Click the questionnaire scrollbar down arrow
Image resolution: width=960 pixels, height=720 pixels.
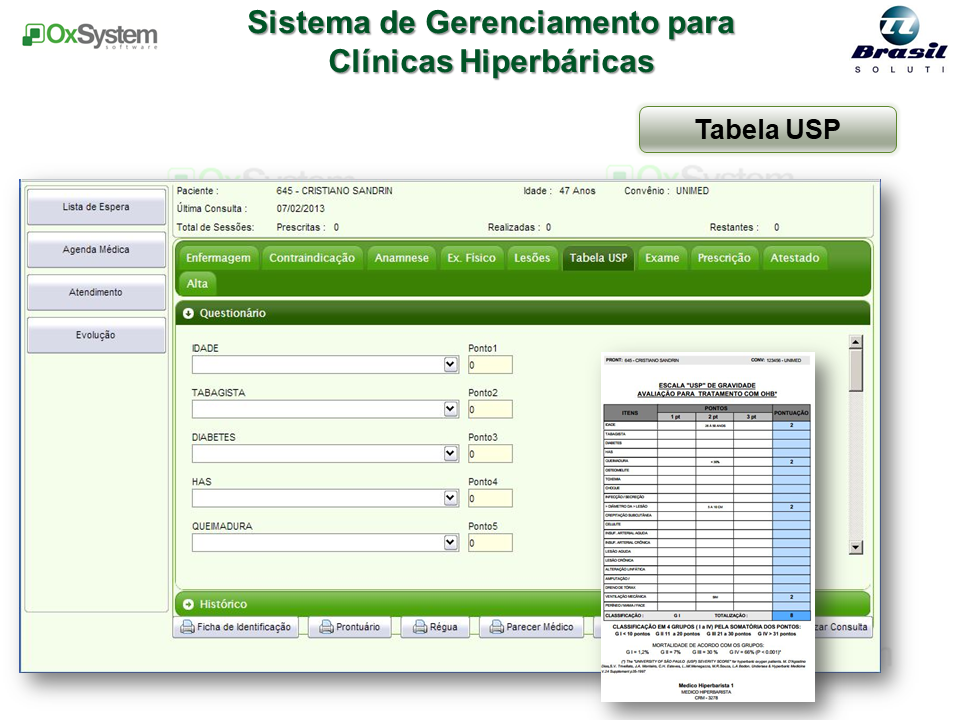pyautogui.click(x=855, y=547)
